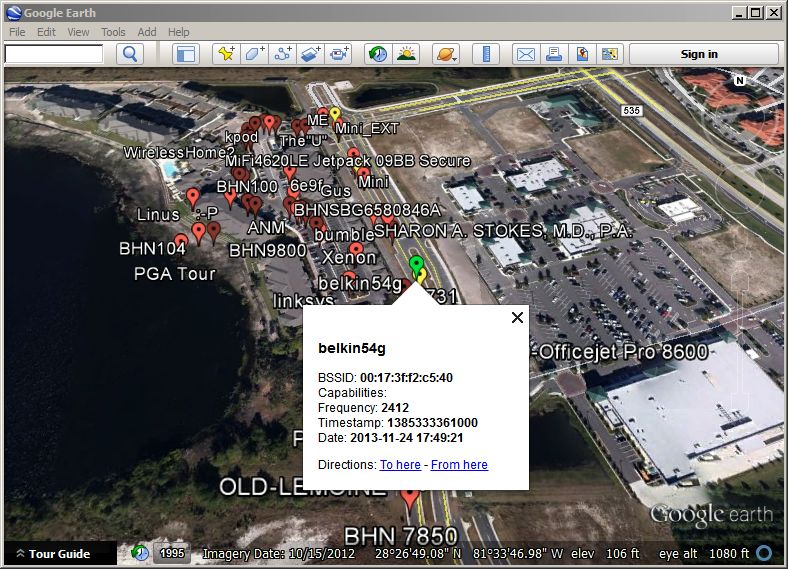Click the Frequency value 2412

point(395,408)
